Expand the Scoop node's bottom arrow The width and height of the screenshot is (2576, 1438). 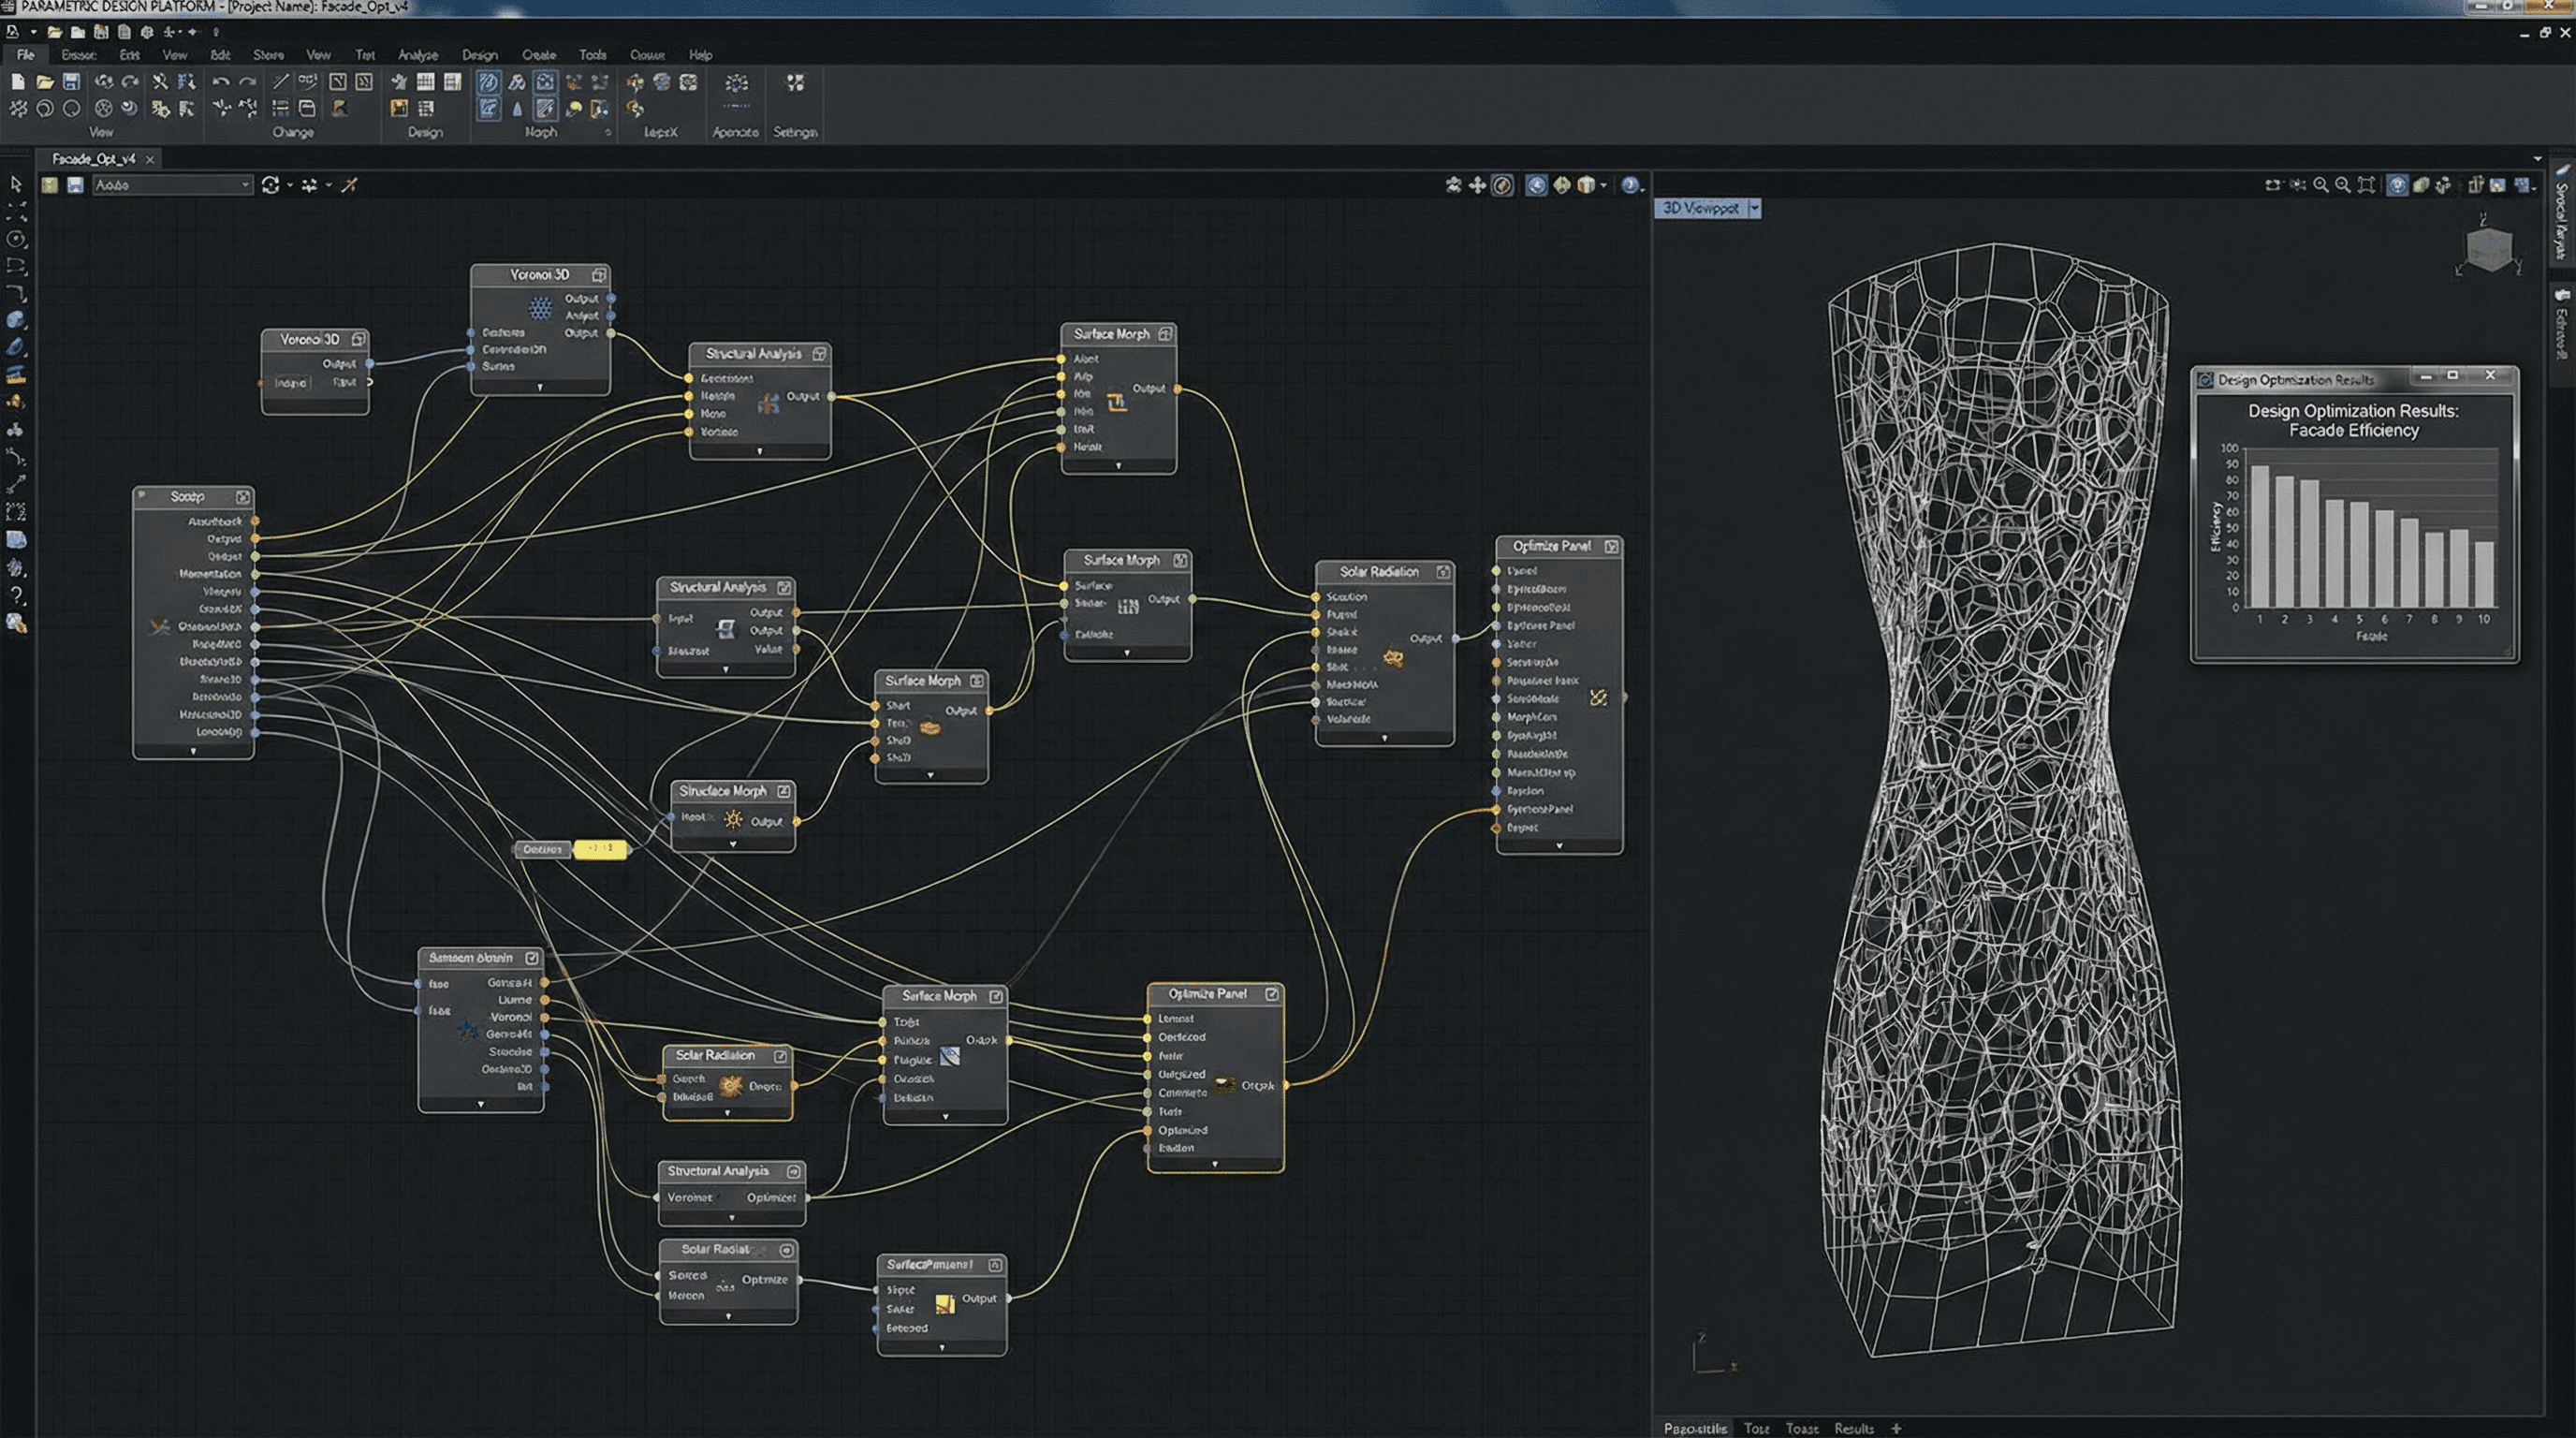(193, 751)
